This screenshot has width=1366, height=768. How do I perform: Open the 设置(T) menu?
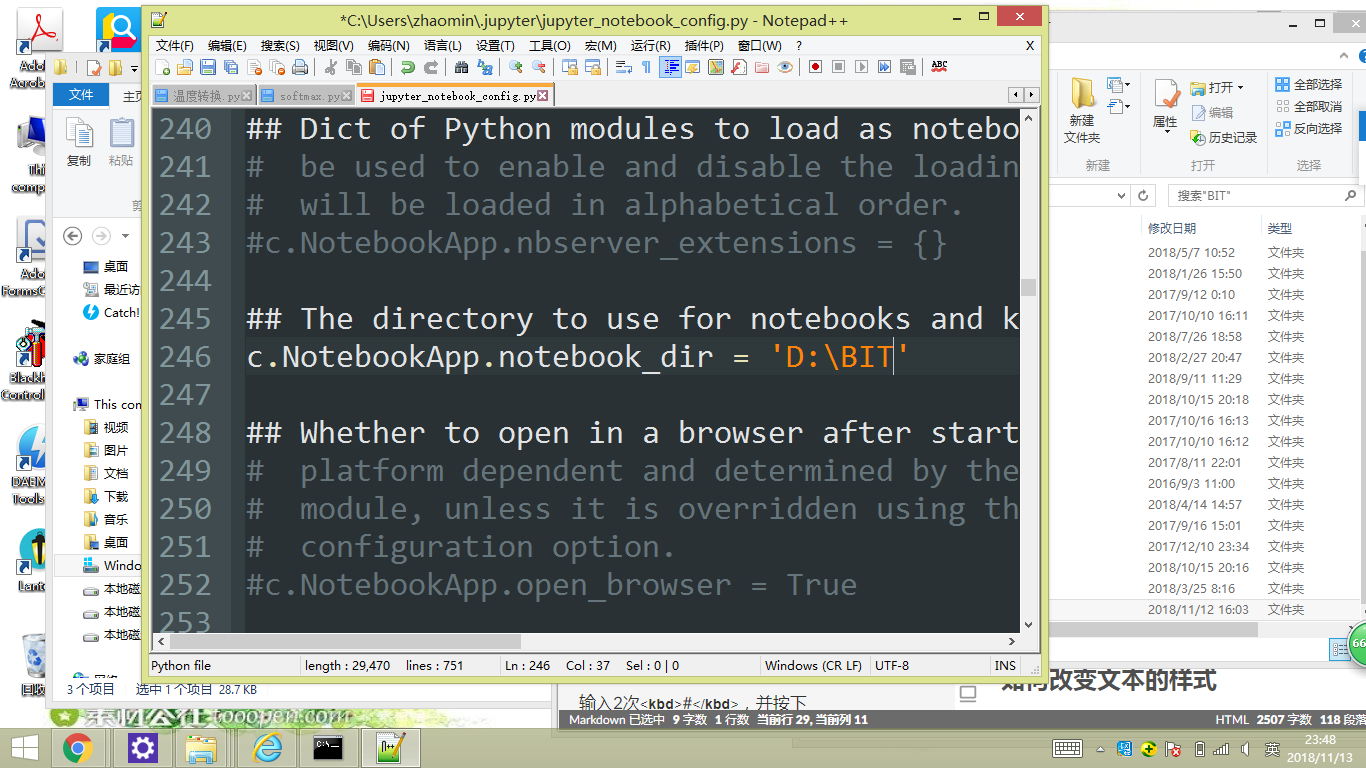pos(495,45)
